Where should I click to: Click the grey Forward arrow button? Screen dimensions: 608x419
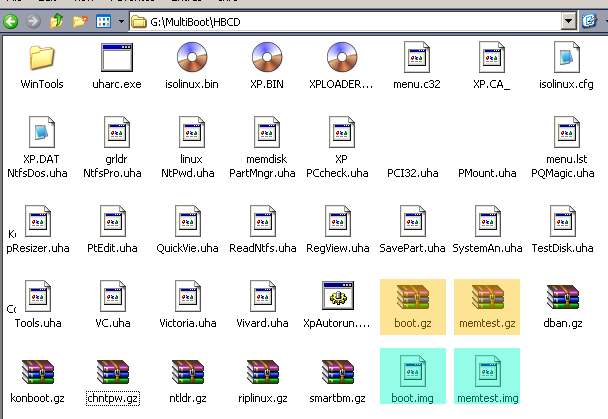tap(33, 21)
